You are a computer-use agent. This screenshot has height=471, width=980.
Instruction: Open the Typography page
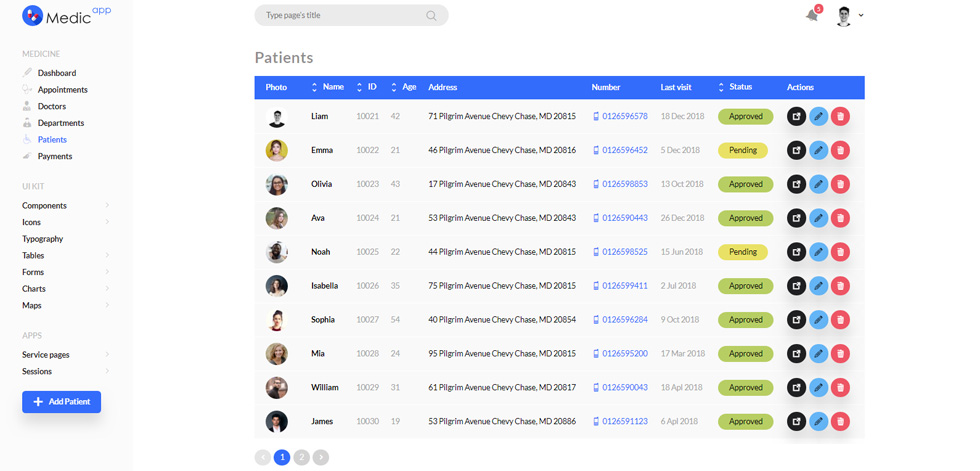pyautogui.click(x=42, y=239)
